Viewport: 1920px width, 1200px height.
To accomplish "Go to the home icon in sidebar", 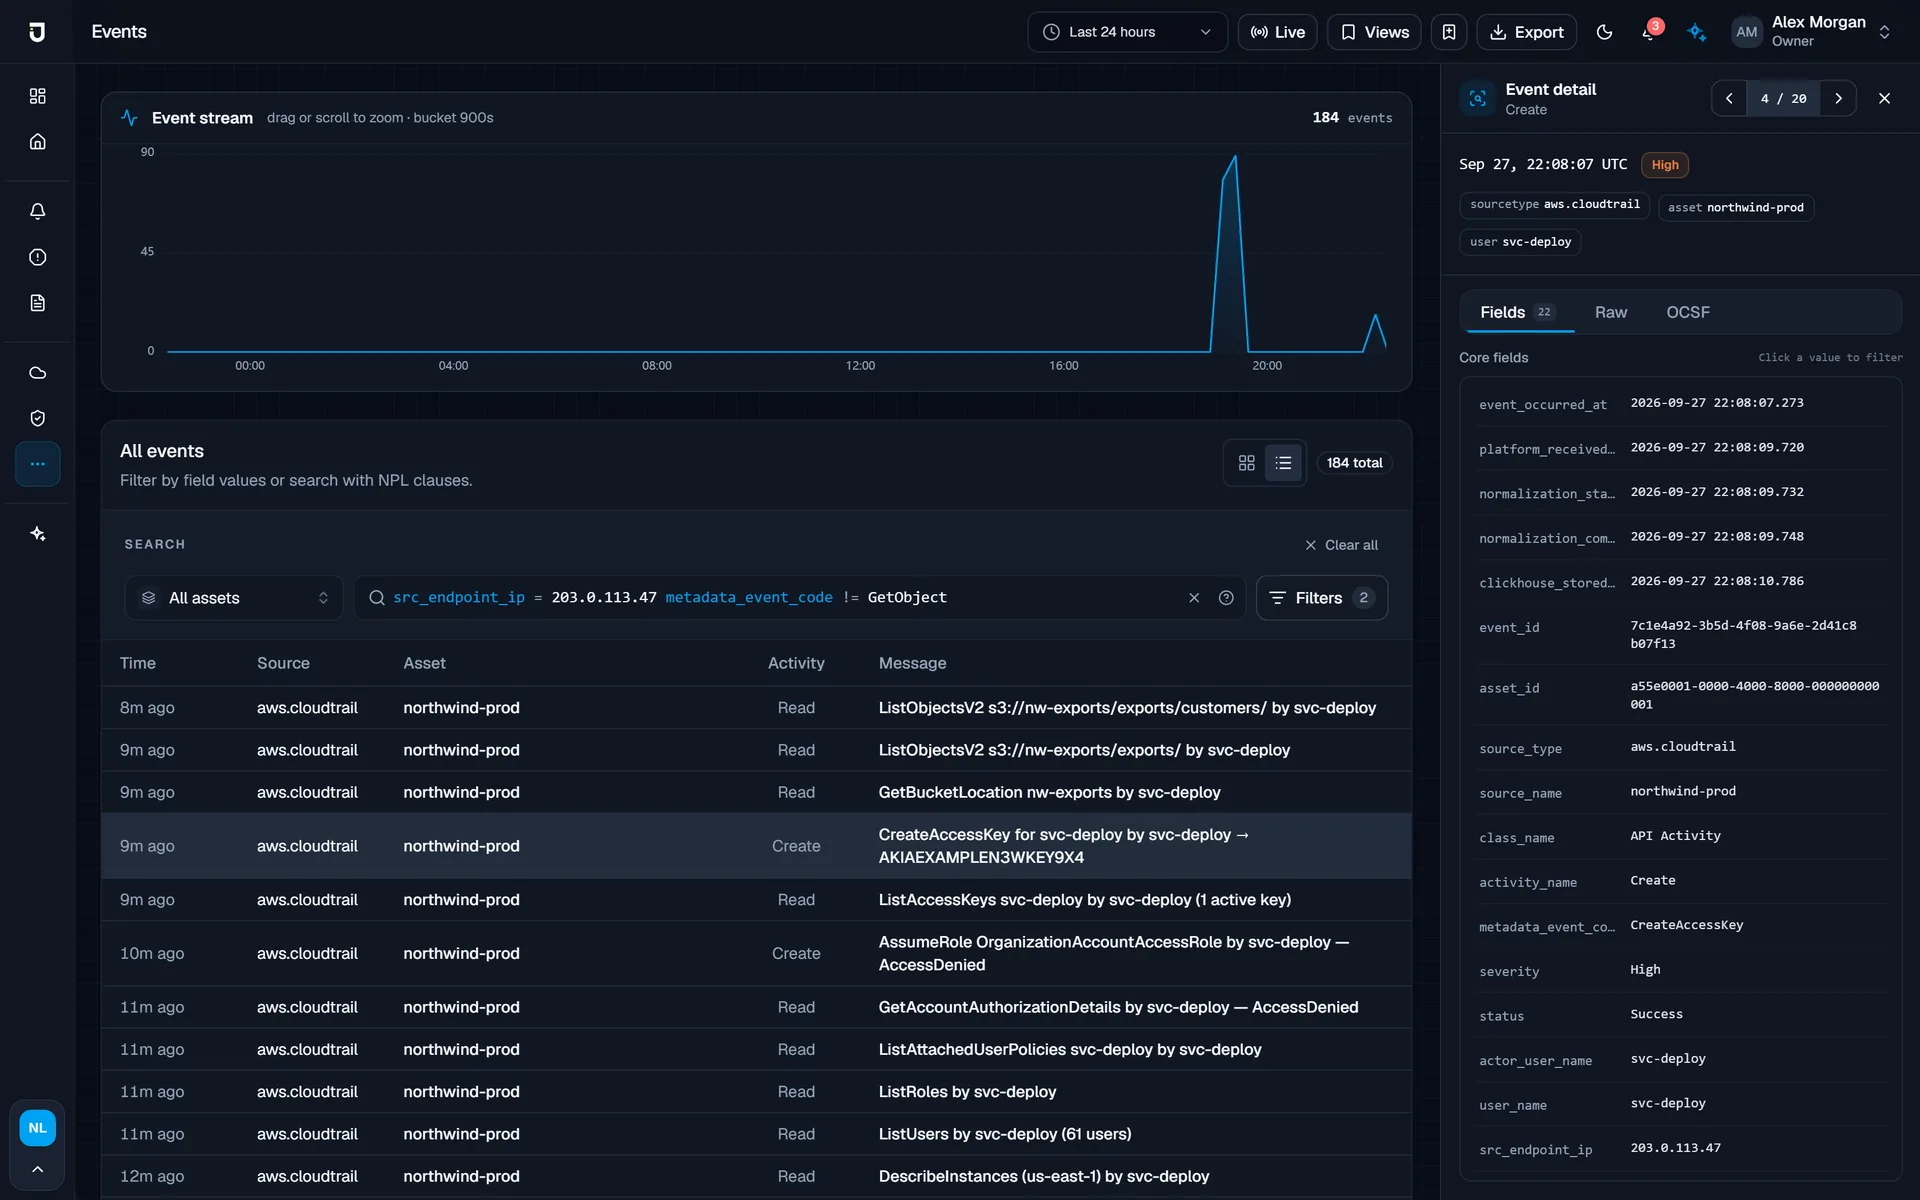I will pyautogui.click(x=37, y=142).
